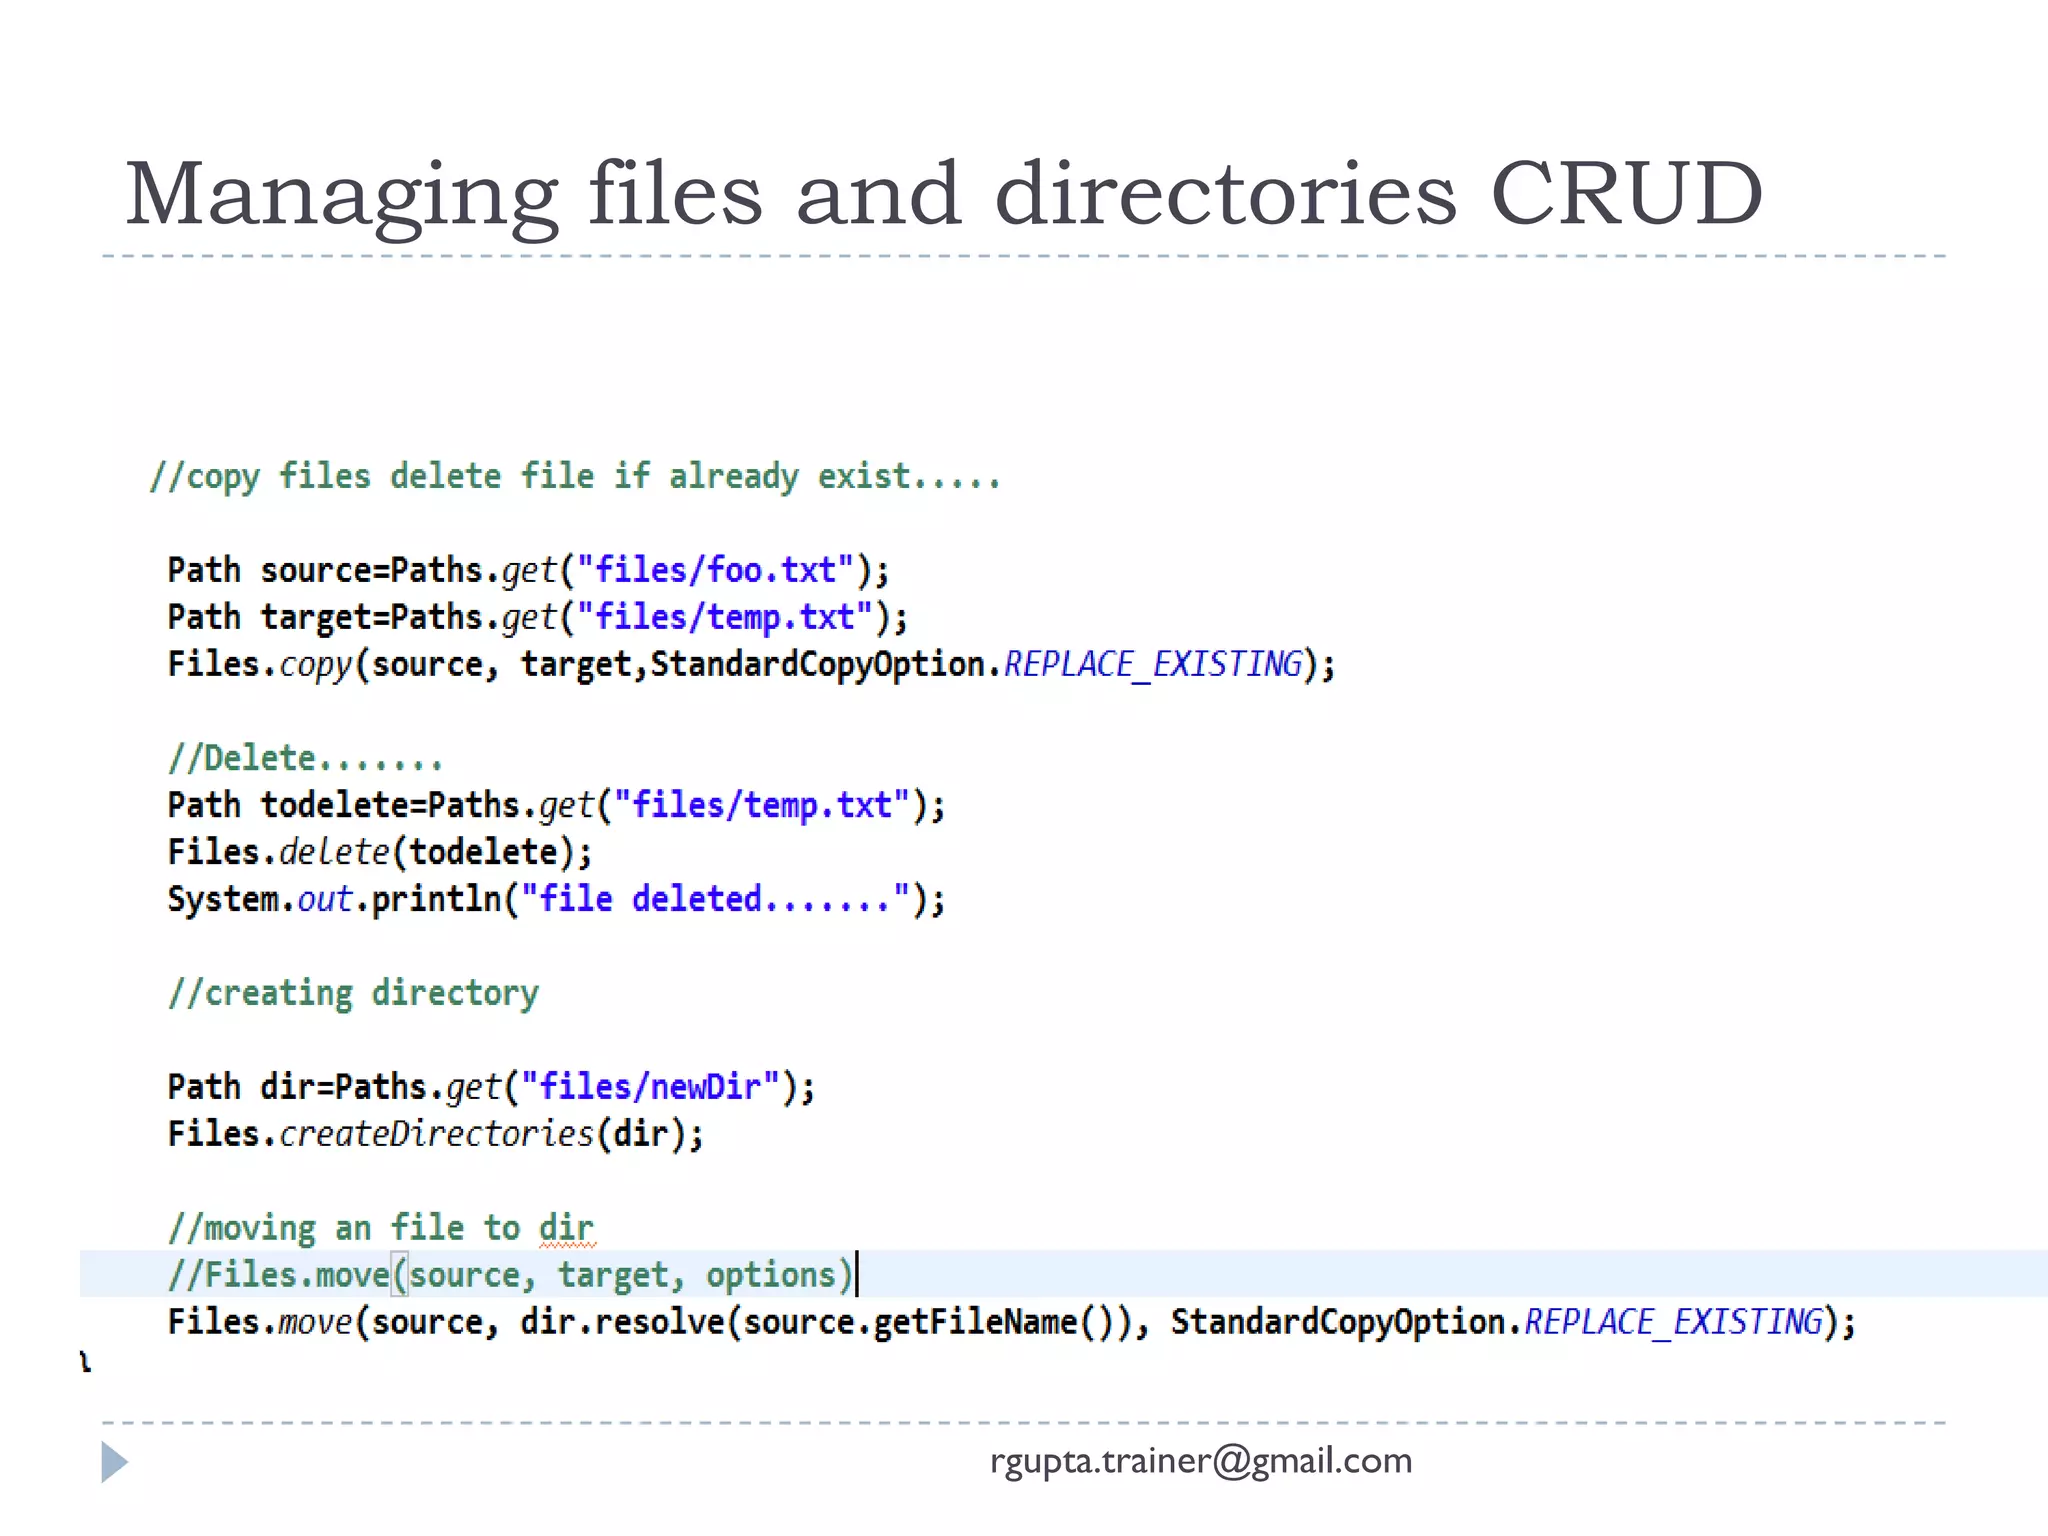Screen dimensions: 2048x1536
Task: Click the slide title 'Managing files and directories CRUD'
Action: pos(943,194)
